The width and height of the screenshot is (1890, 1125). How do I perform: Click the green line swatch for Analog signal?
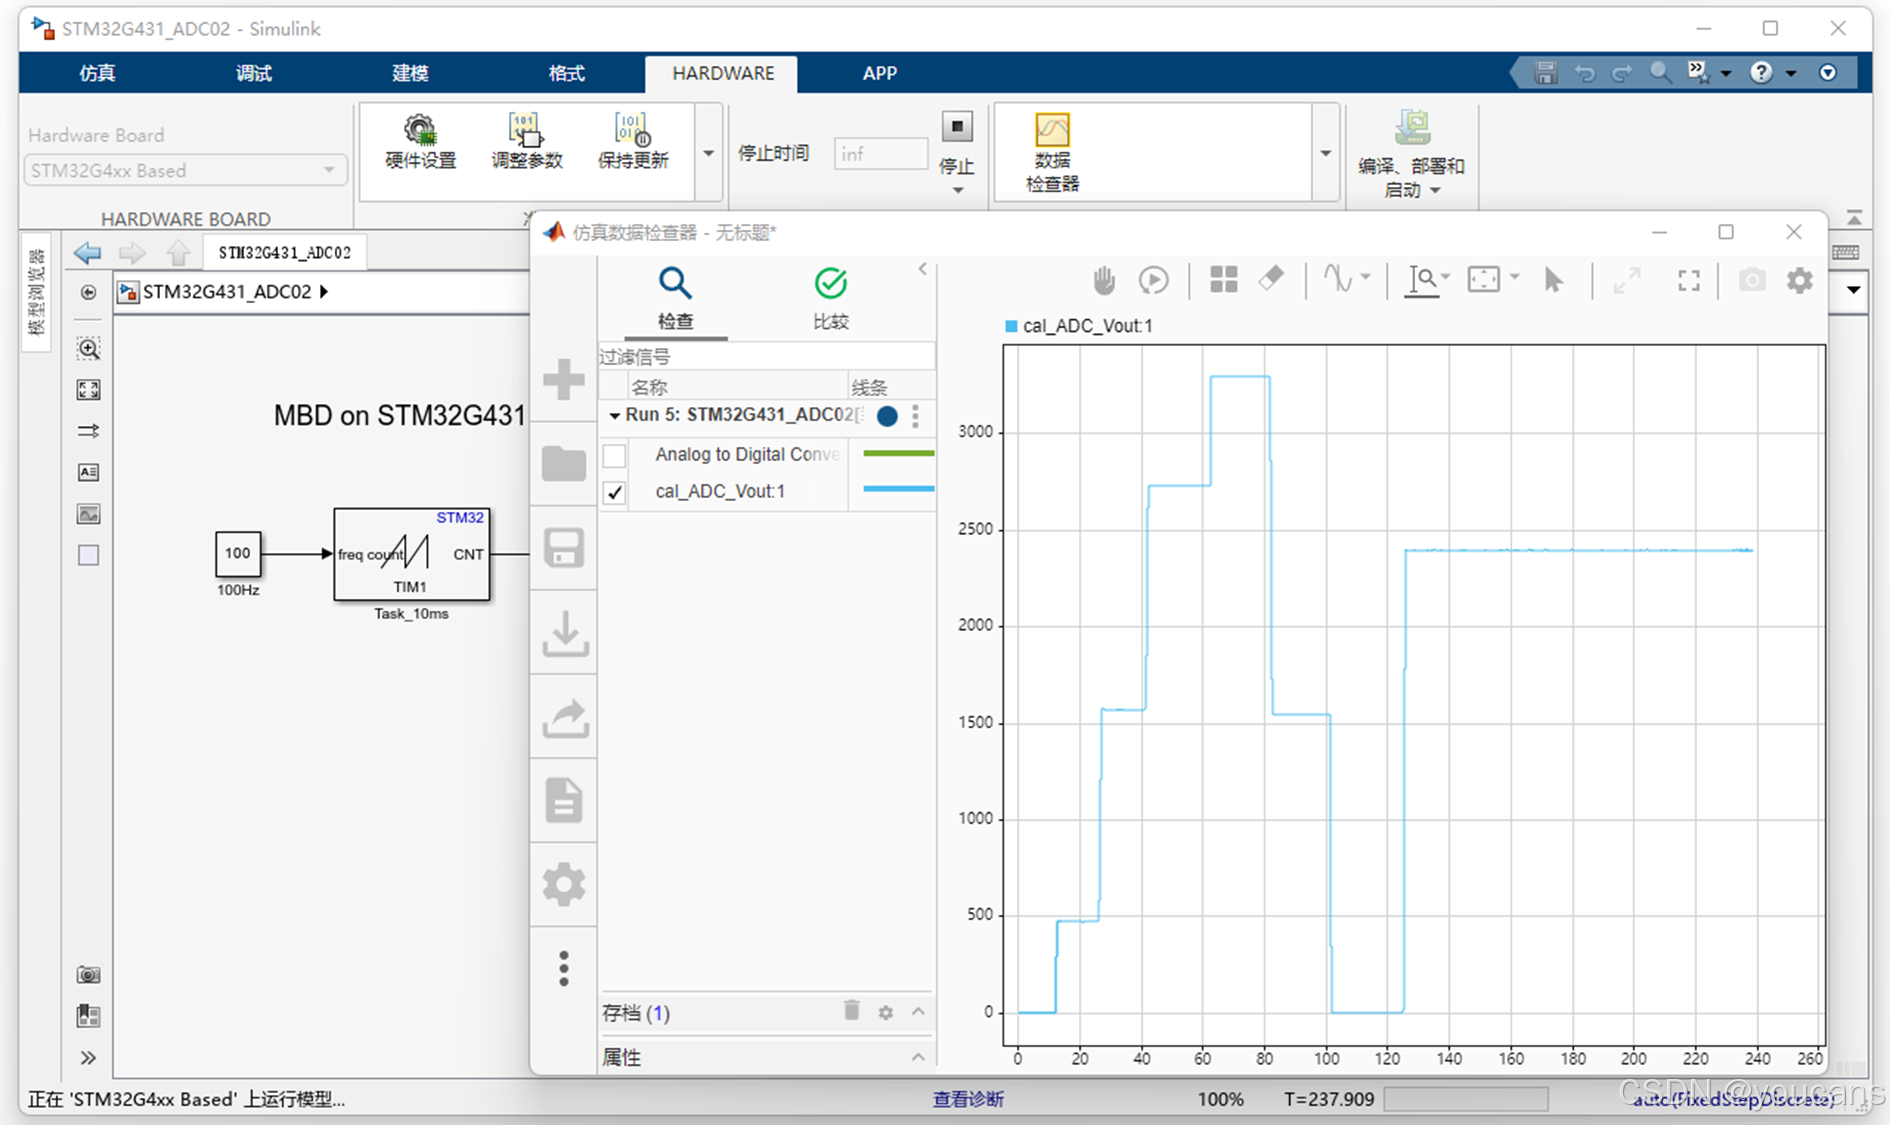[x=898, y=454]
